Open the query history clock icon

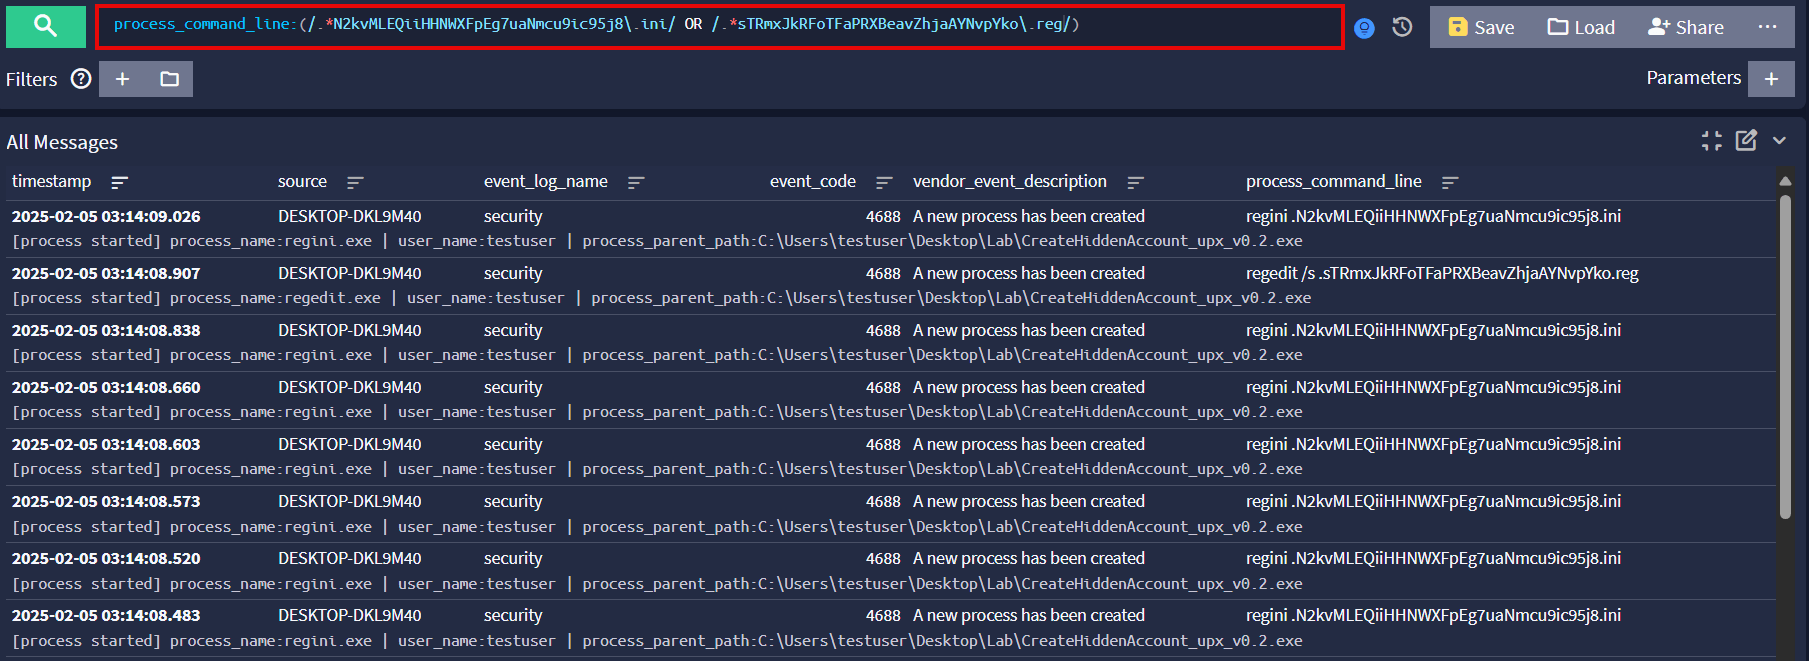pos(1402,27)
